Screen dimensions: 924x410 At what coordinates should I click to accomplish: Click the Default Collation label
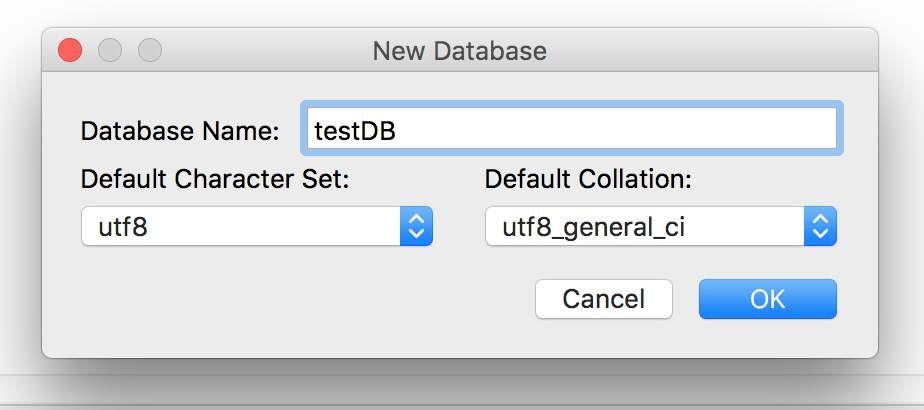click(x=588, y=180)
